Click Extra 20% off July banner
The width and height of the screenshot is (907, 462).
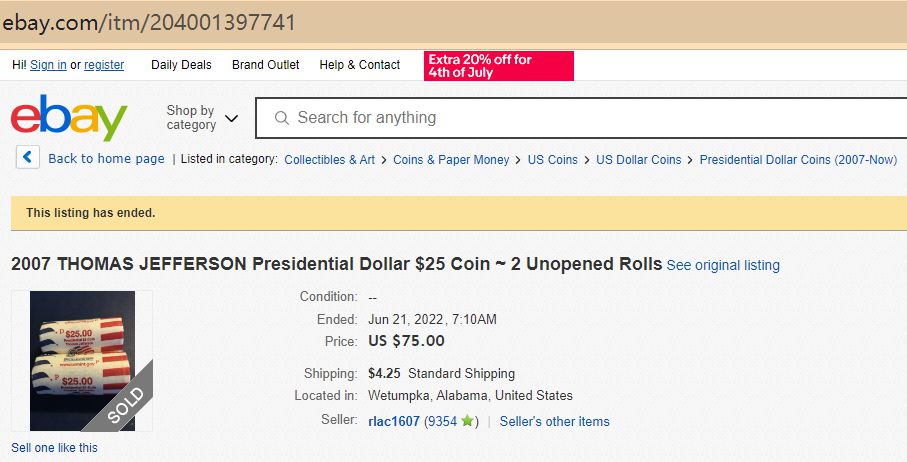499,66
